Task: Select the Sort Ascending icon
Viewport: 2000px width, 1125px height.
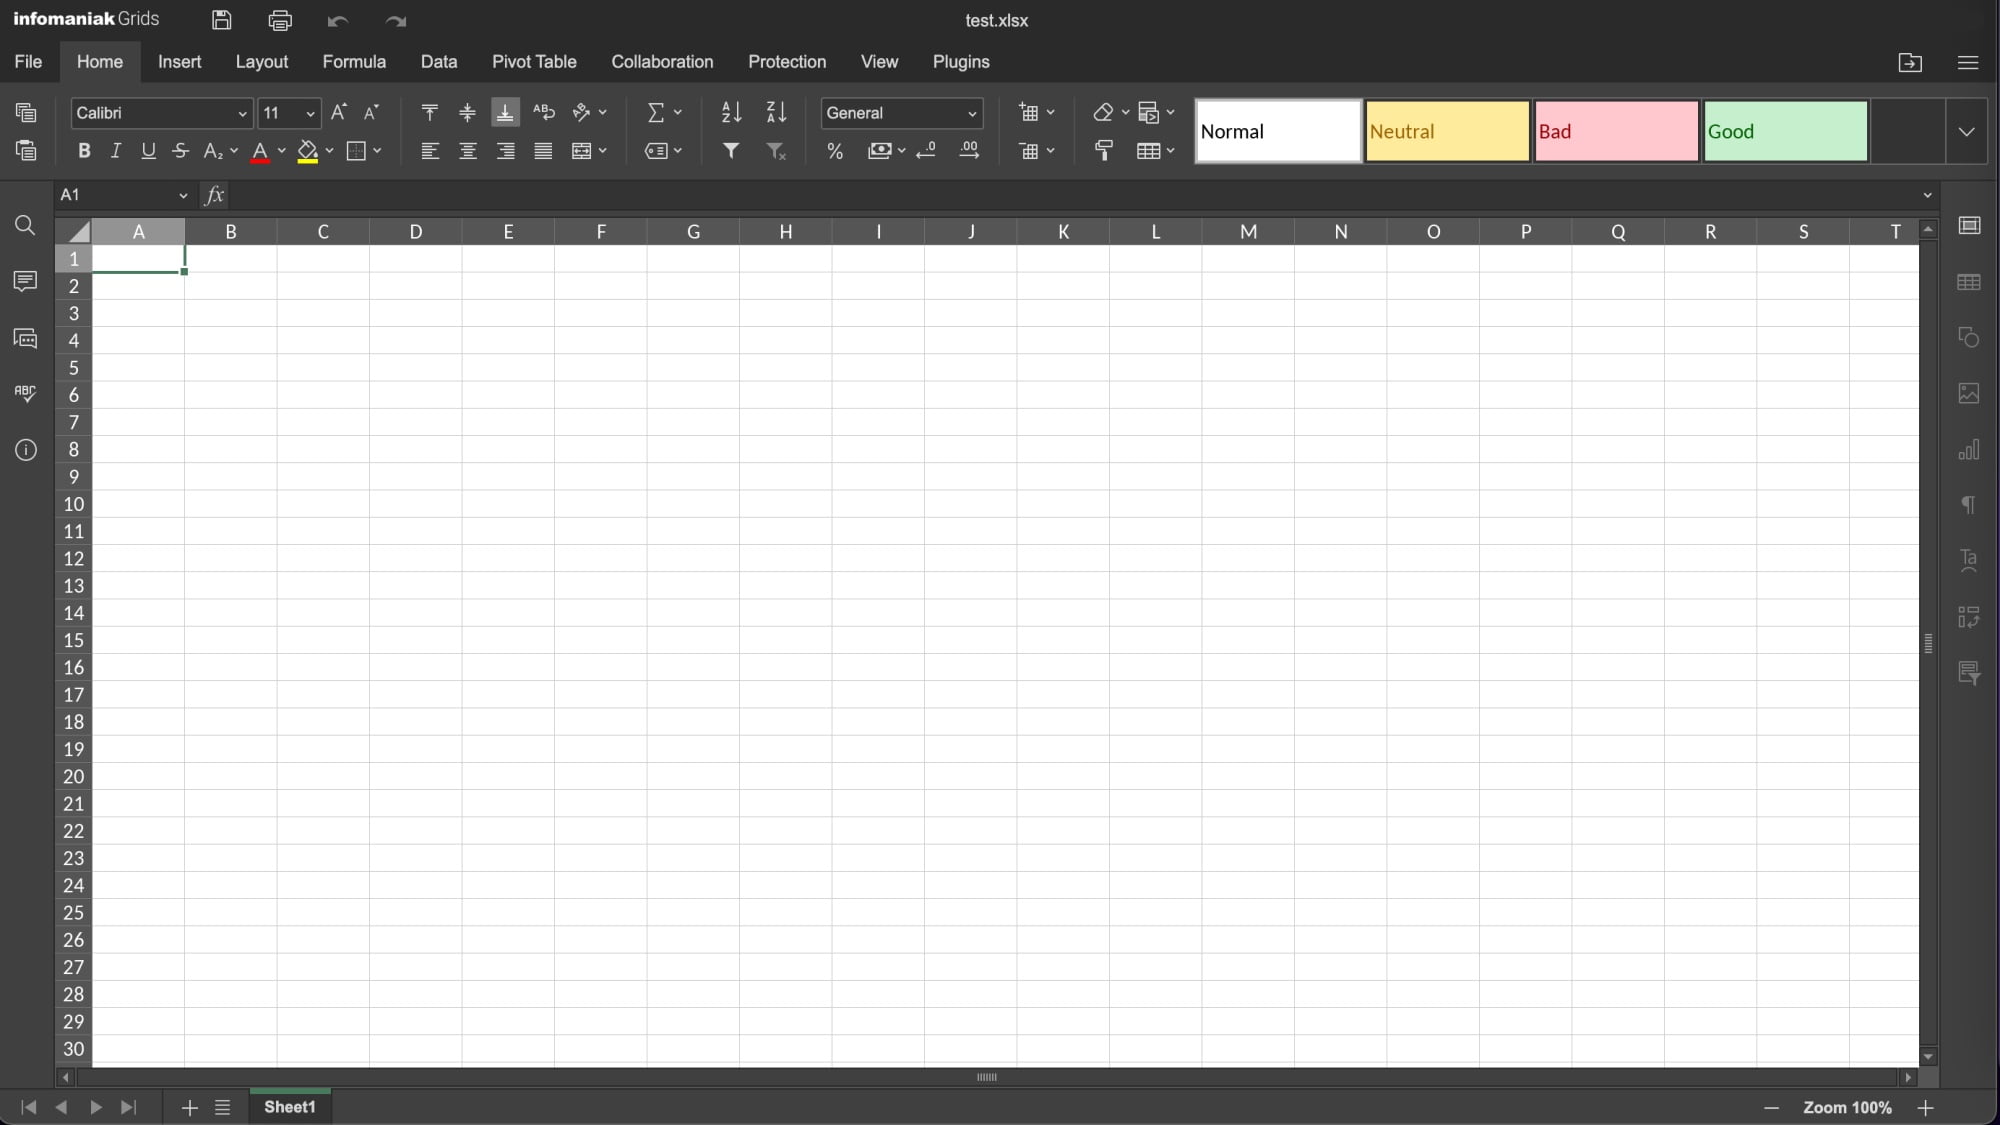Action: 731,111
